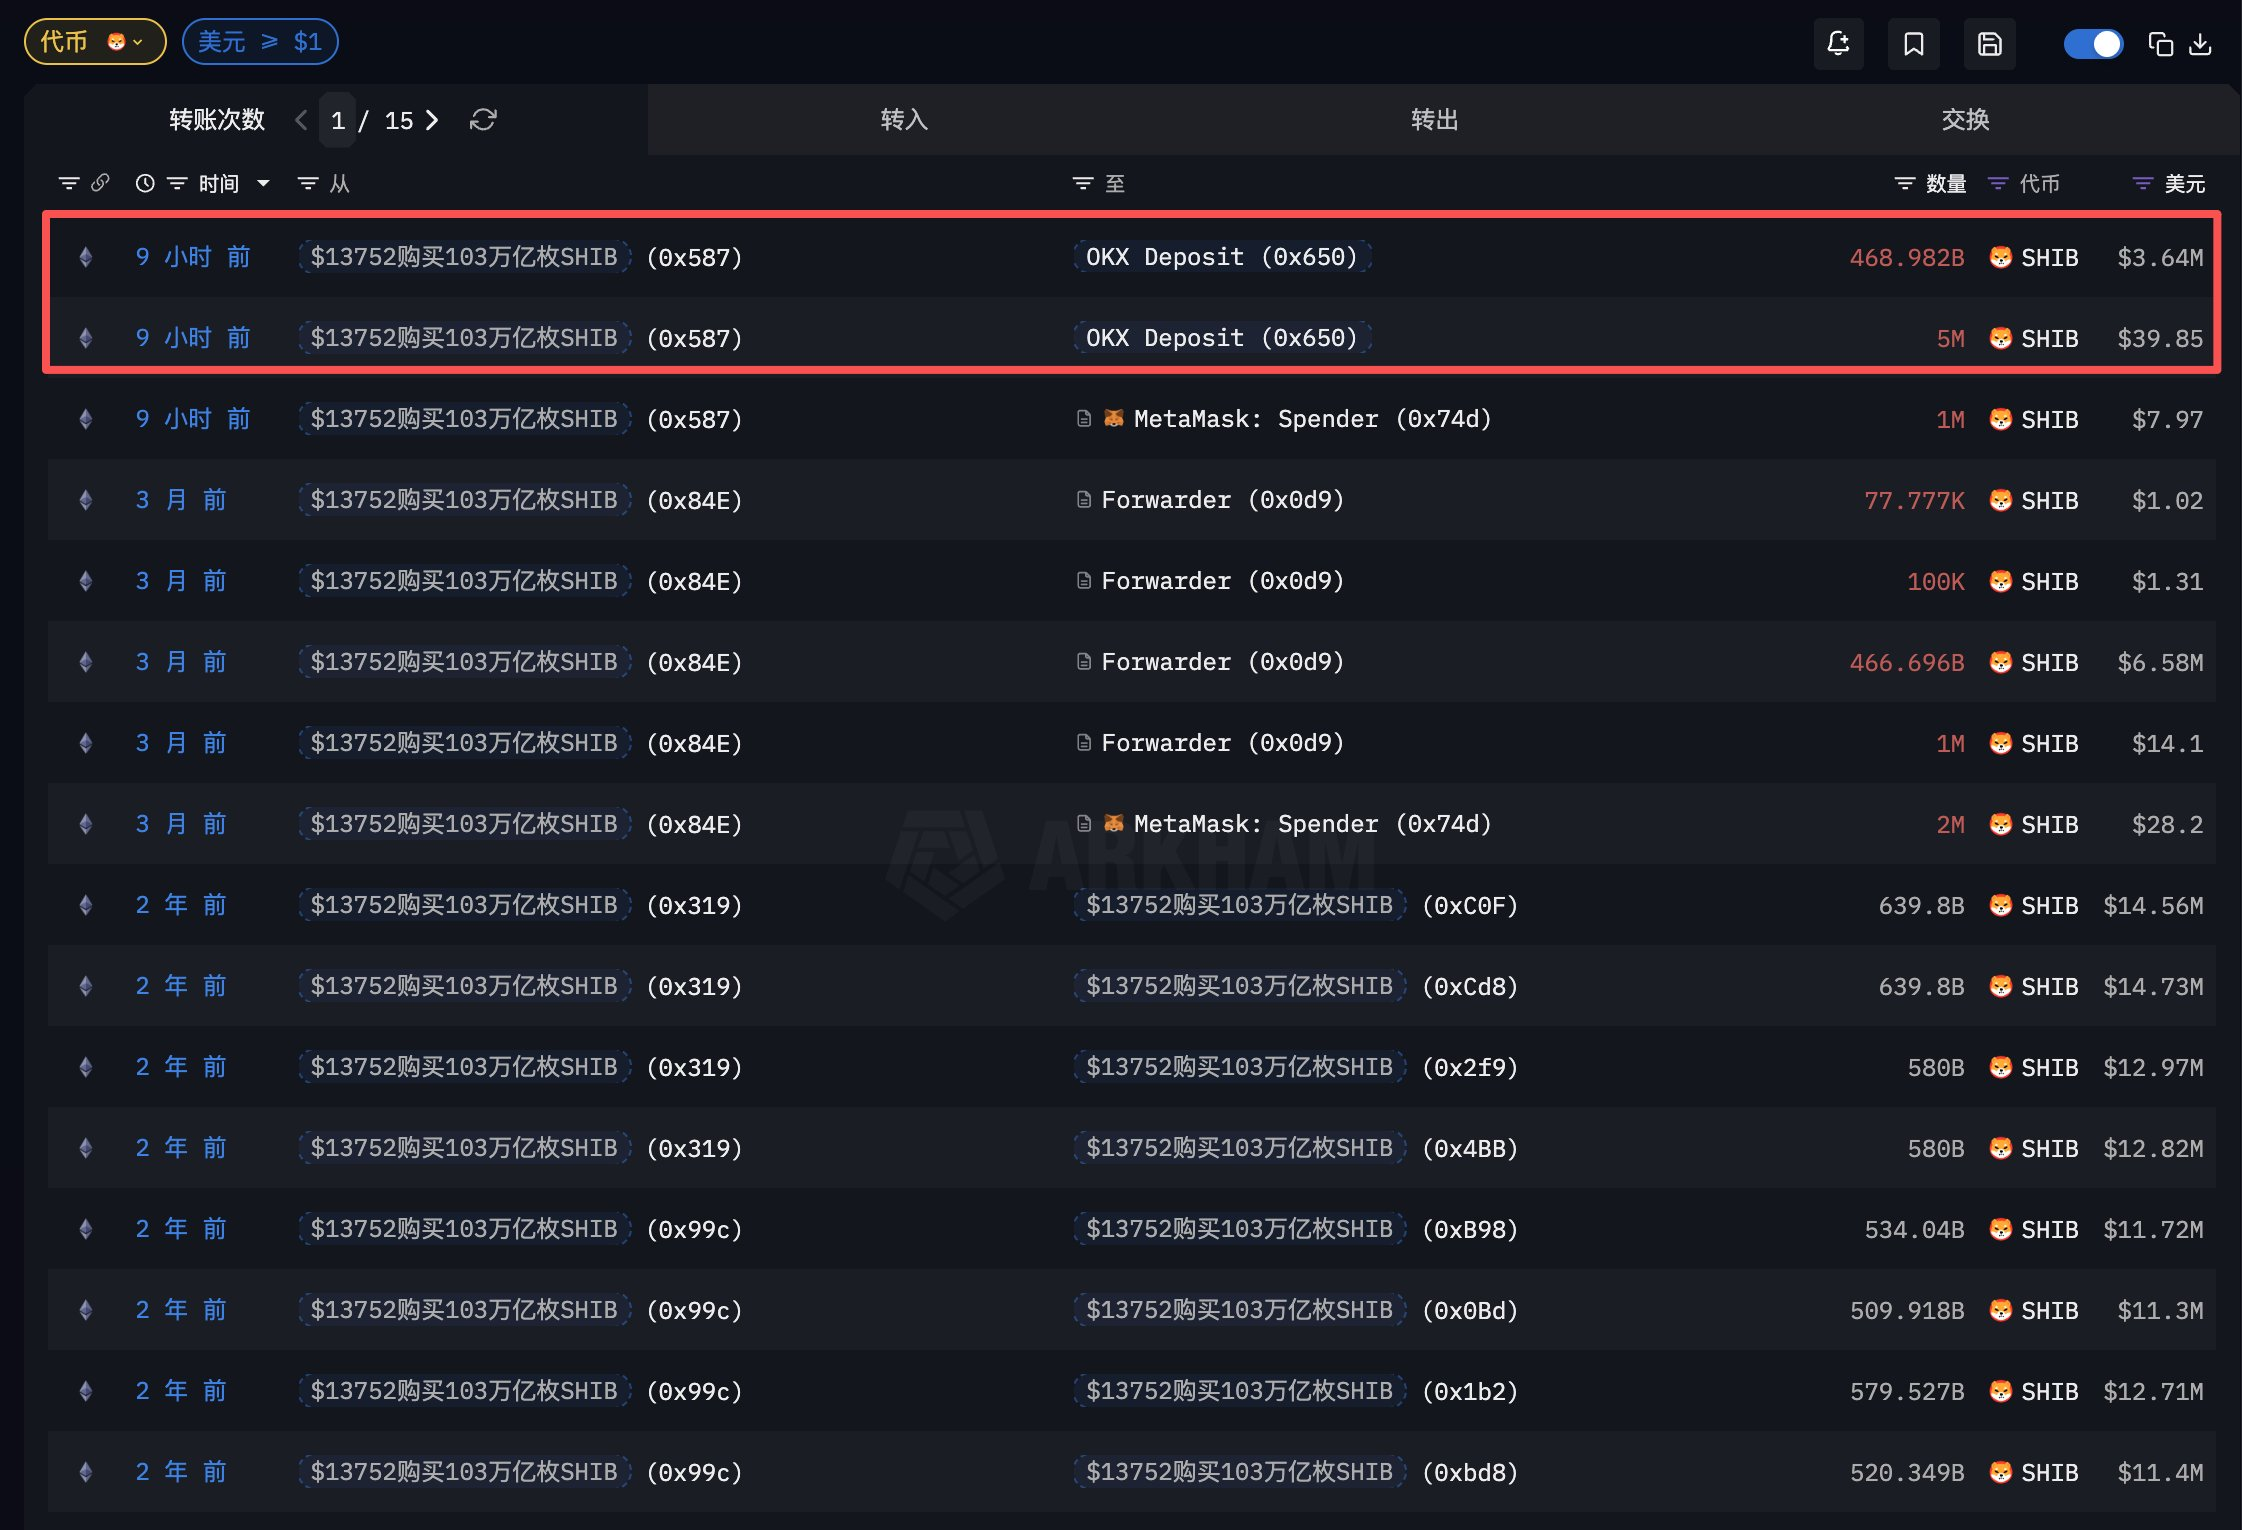Go to previous page of transfers
Screen dimensions: 2242x1530
301,120
